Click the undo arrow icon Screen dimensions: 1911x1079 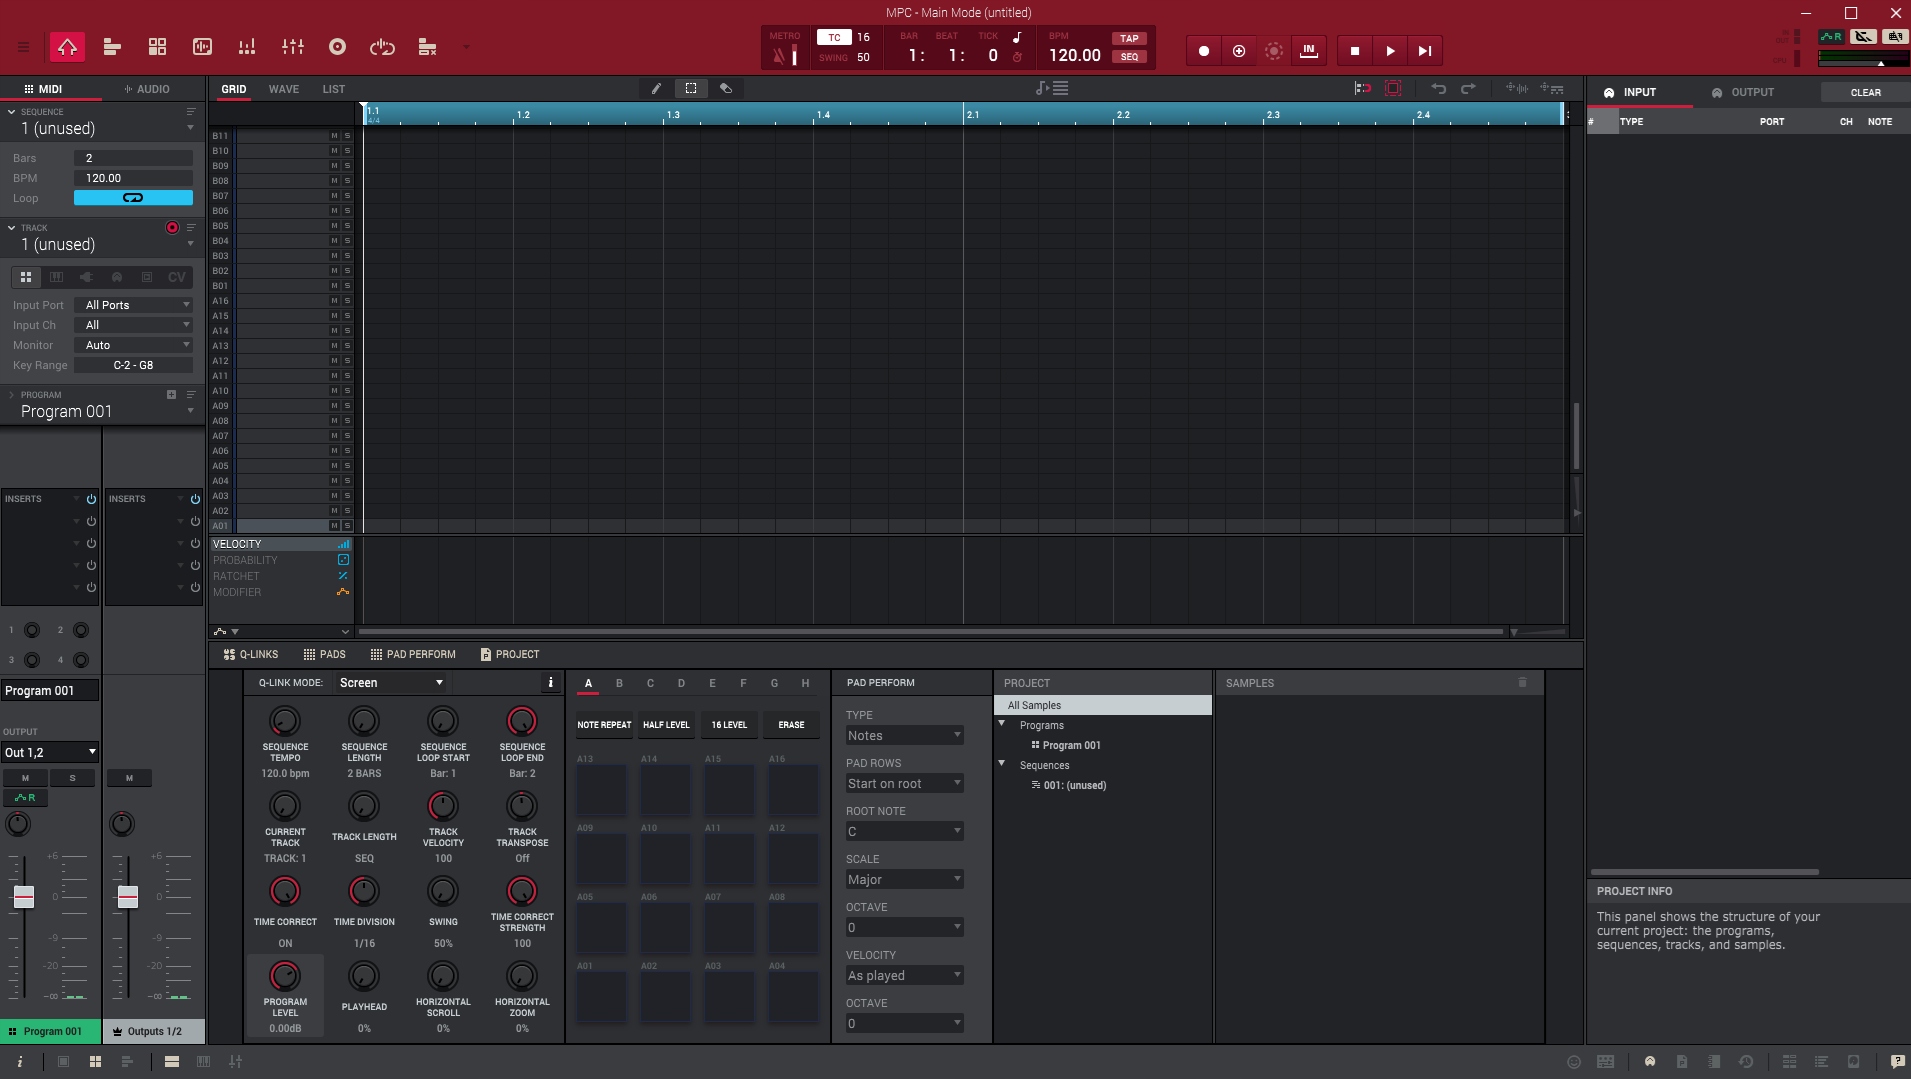pos(1438,89)
